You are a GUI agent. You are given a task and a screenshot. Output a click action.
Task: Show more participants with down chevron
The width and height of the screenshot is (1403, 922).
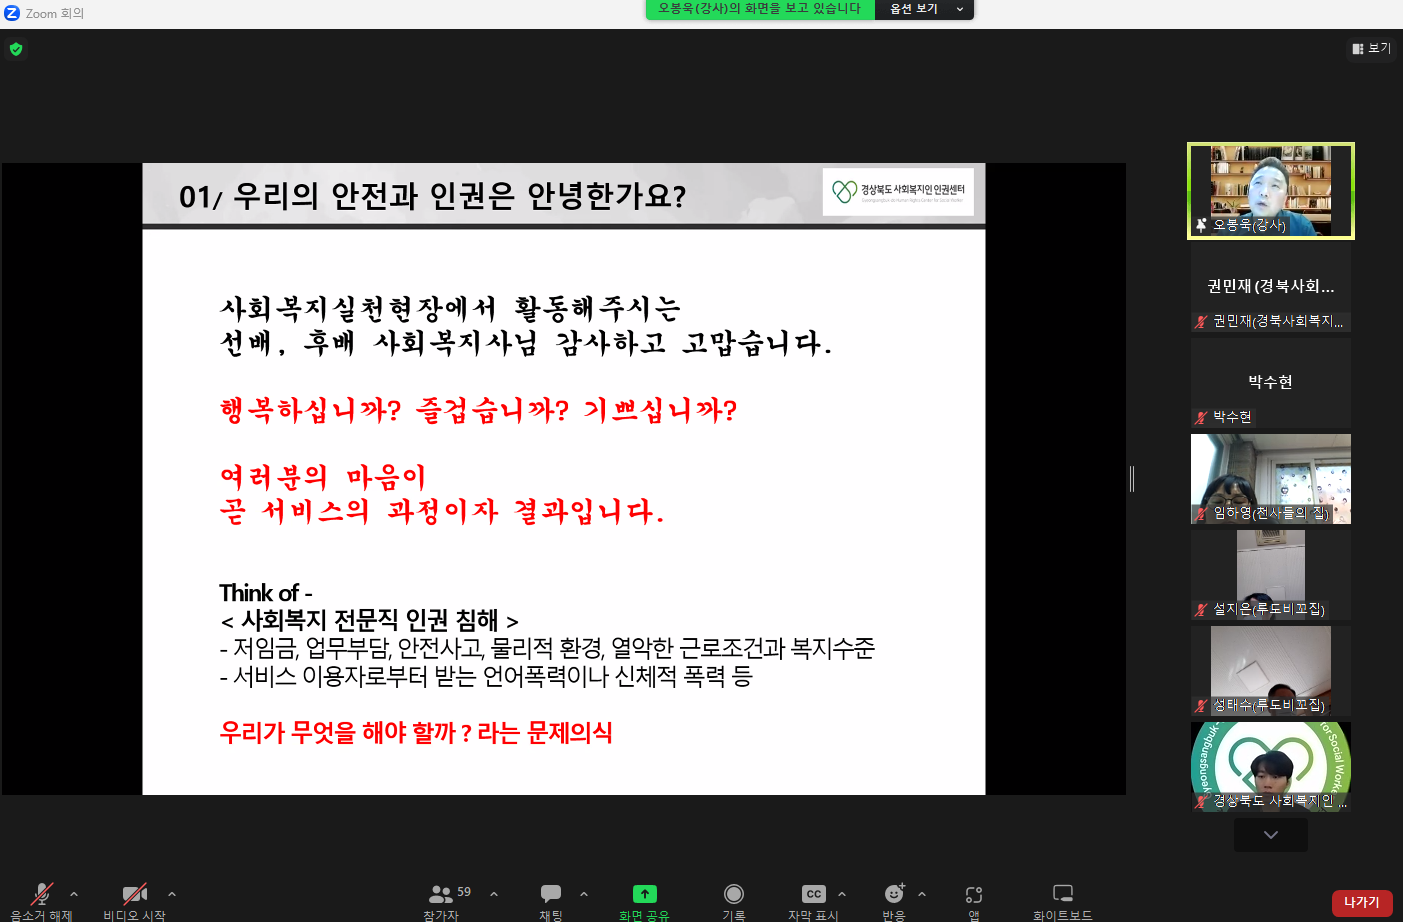1271,835
